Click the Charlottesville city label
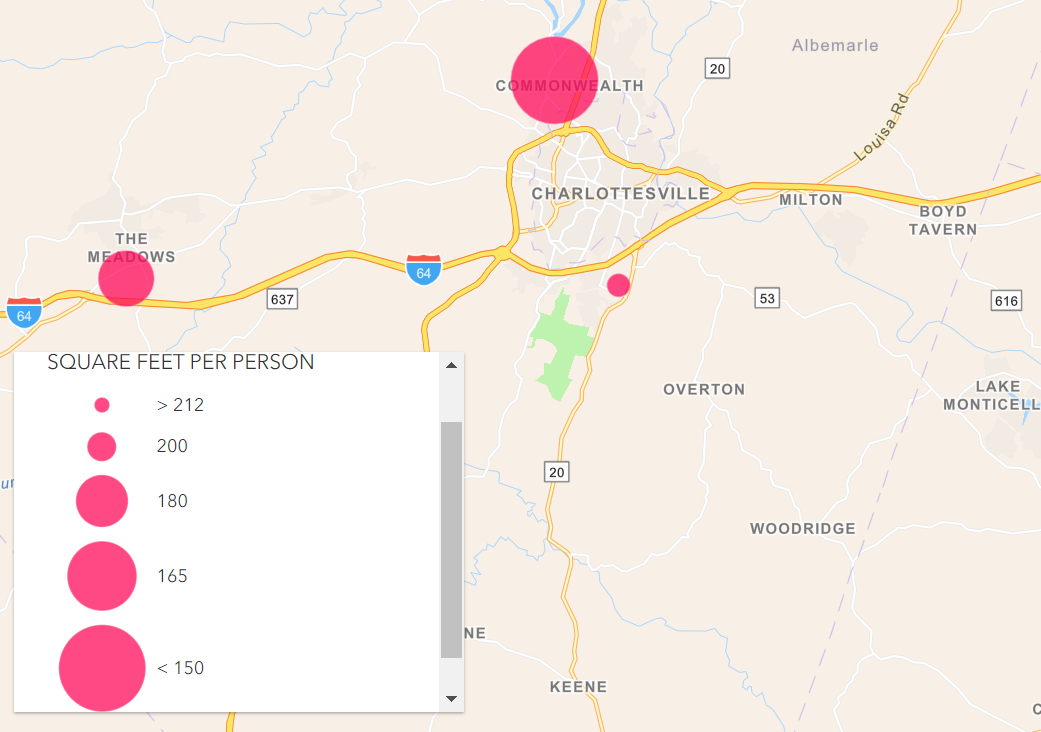This screenshot has height=732, width=1041. coord(621,194)
